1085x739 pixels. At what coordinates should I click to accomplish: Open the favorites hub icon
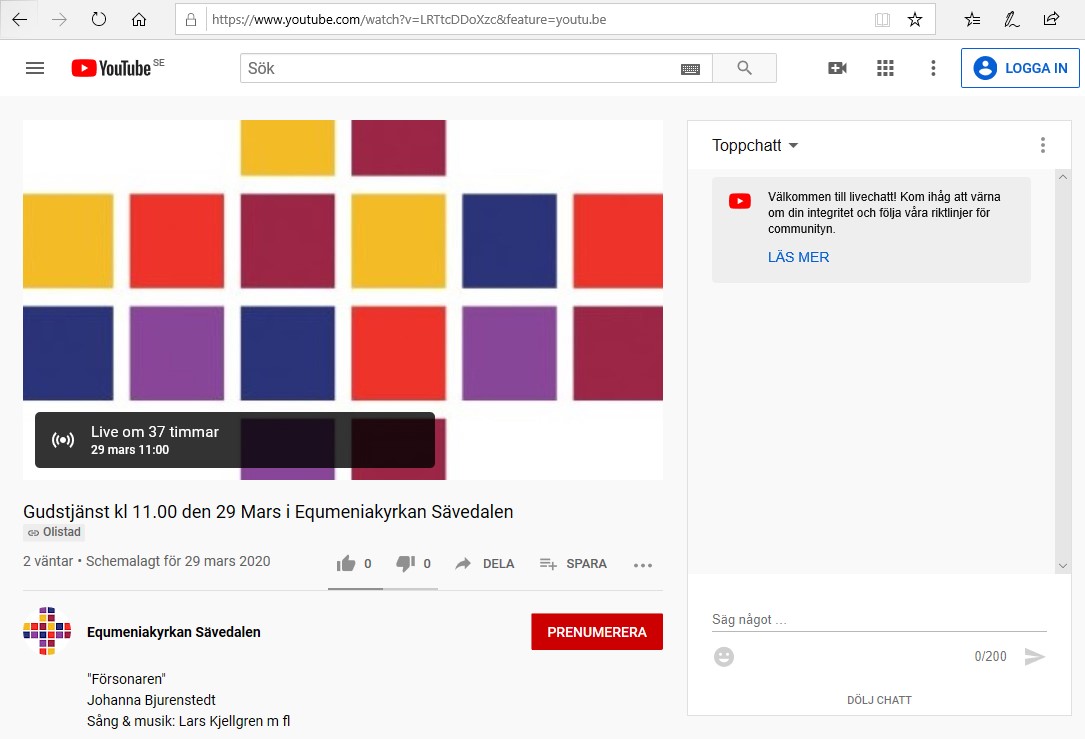tap(972, 19)
